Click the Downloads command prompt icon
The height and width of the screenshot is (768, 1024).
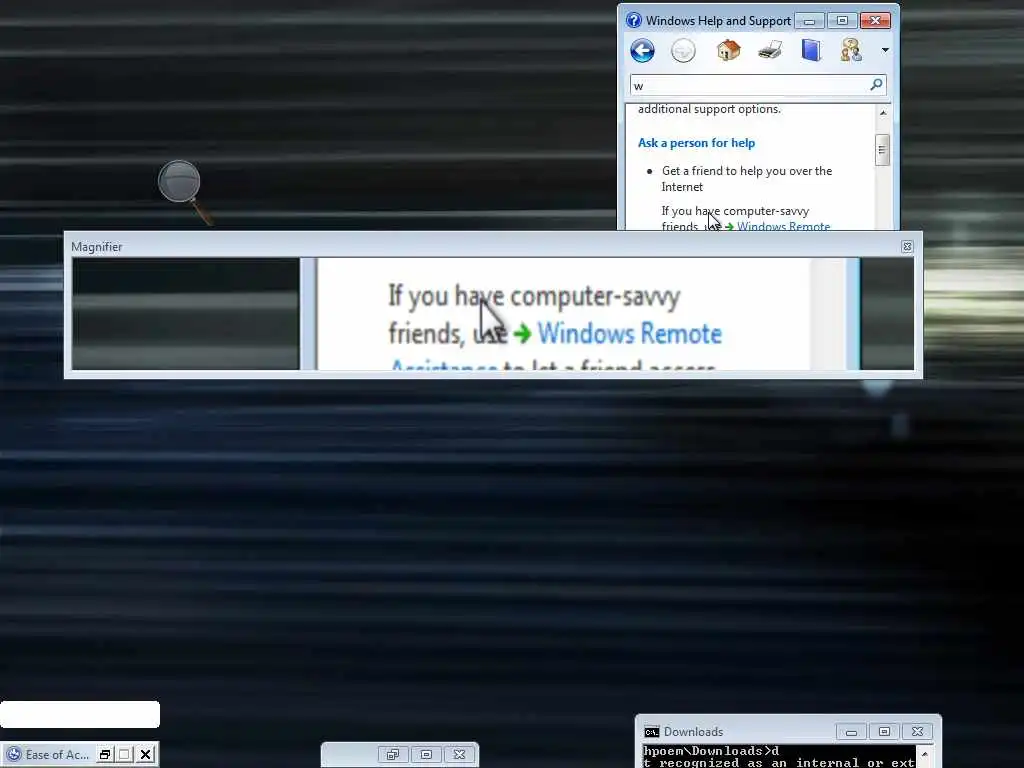point(651,732)
